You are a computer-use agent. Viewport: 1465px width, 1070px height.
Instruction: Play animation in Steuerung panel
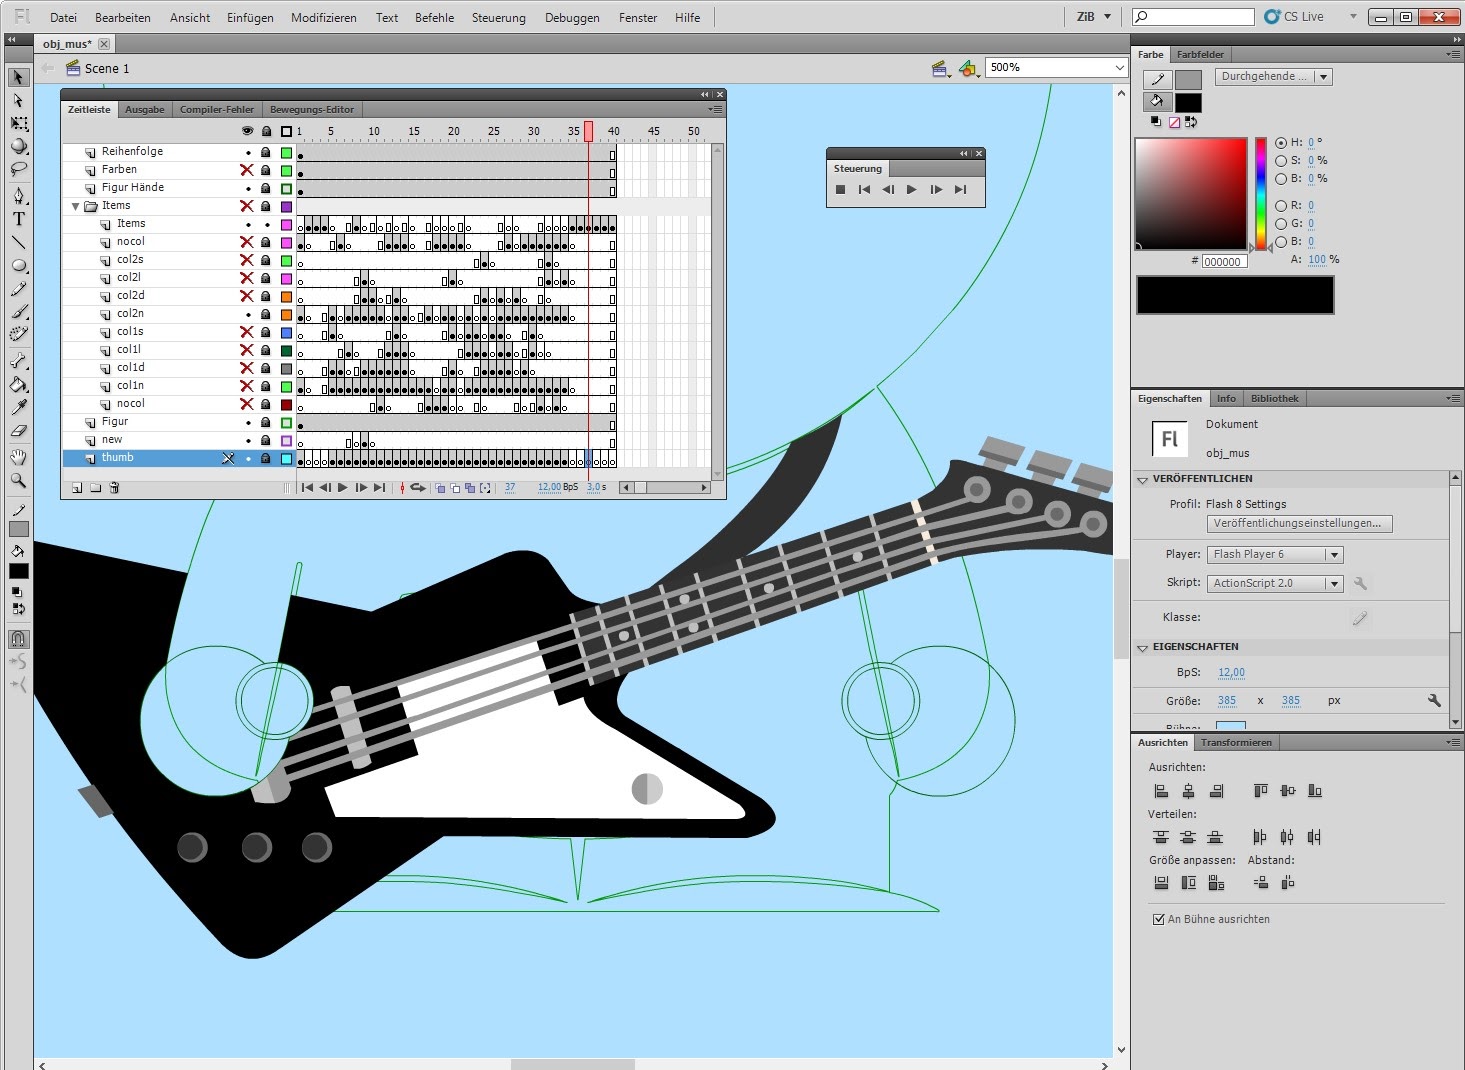911,190
